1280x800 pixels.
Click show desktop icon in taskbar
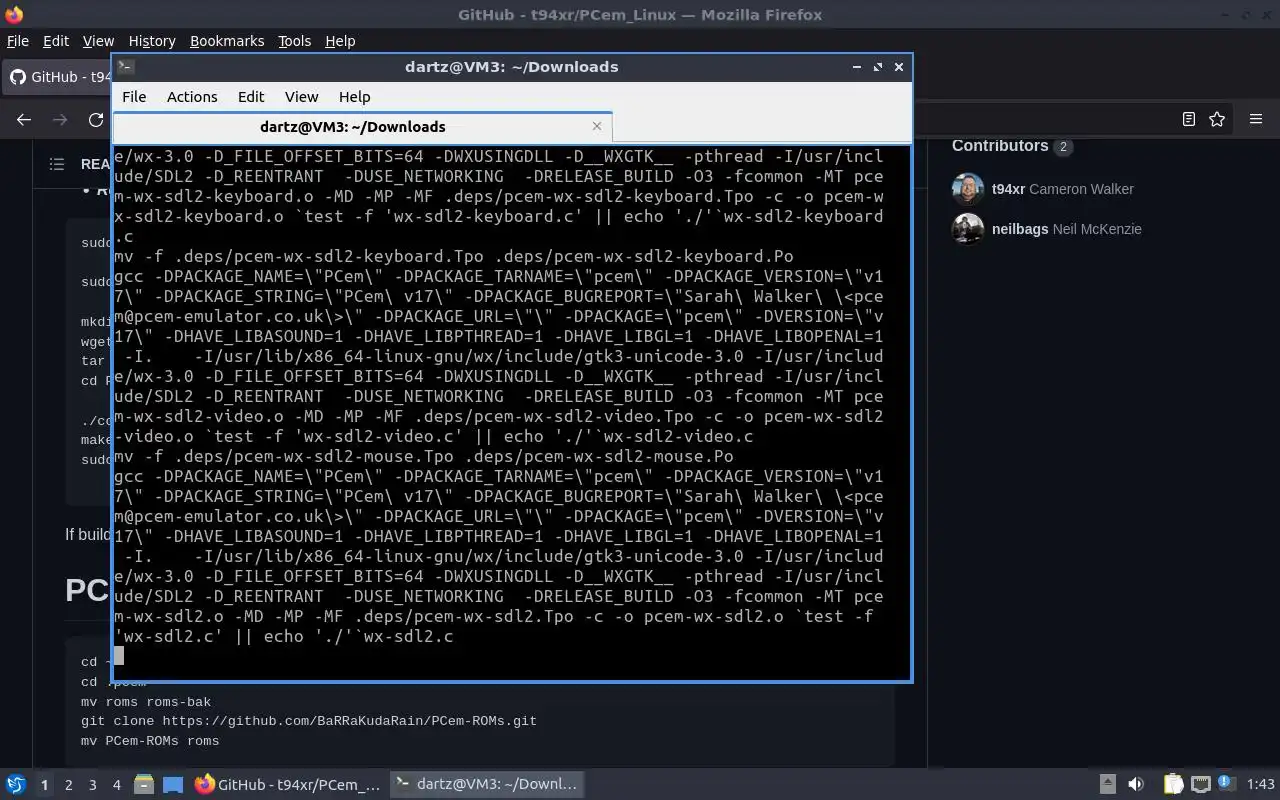coord(173,785)
